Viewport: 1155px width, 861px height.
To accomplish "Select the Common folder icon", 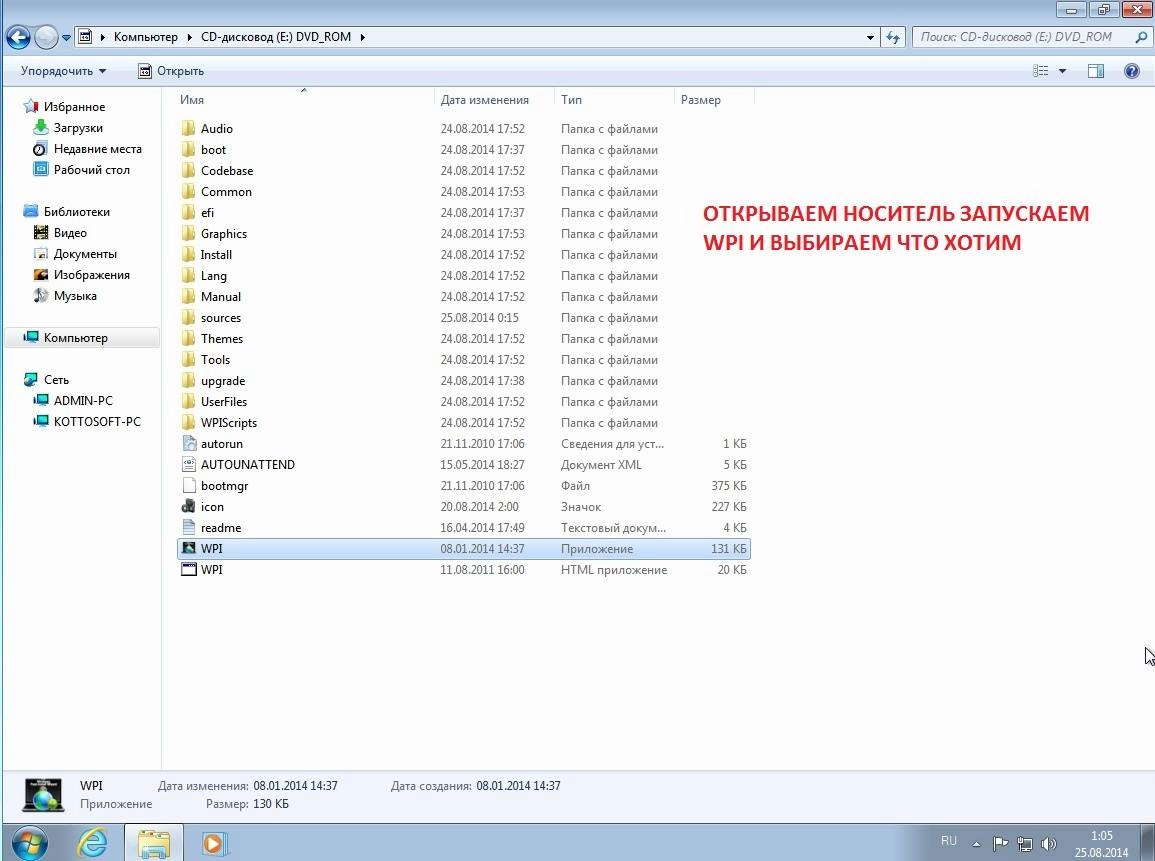I will click(189, 191).
